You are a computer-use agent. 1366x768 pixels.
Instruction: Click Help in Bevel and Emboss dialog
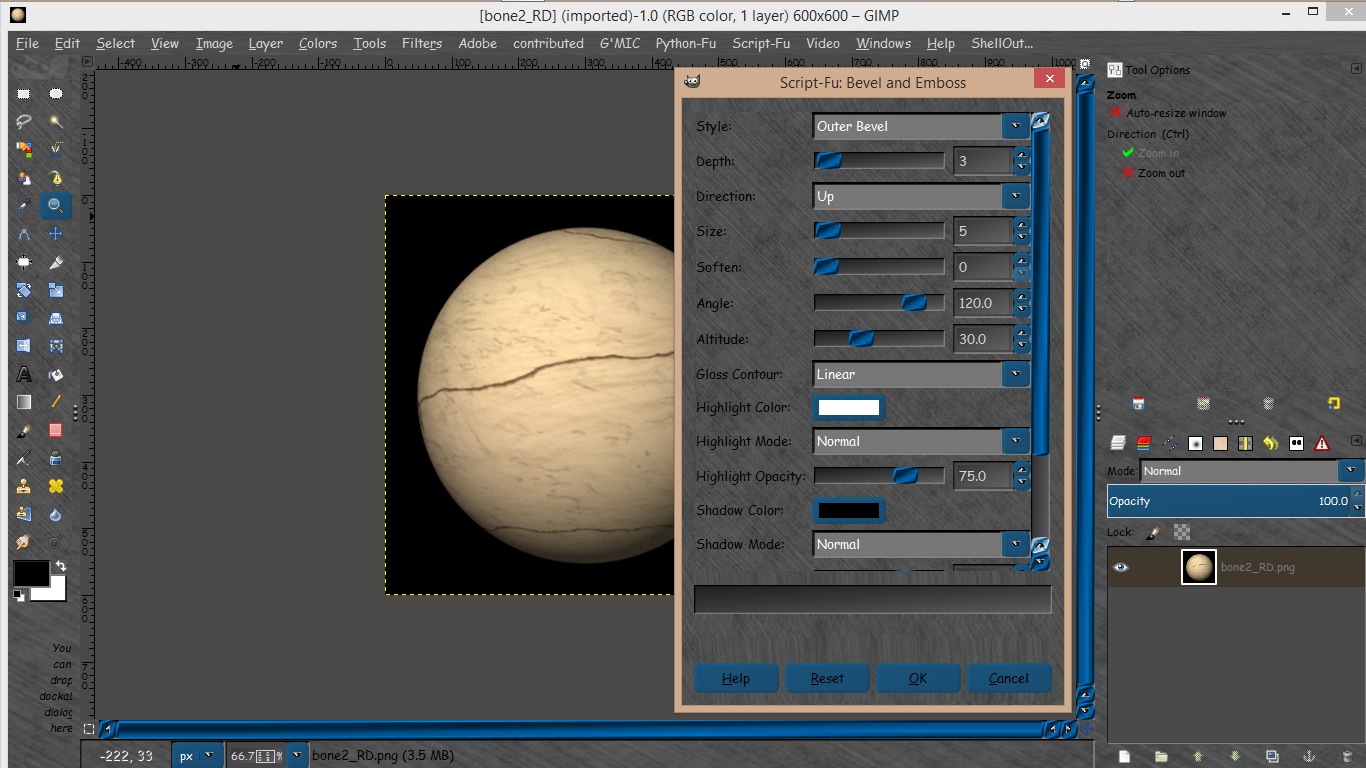736,678
